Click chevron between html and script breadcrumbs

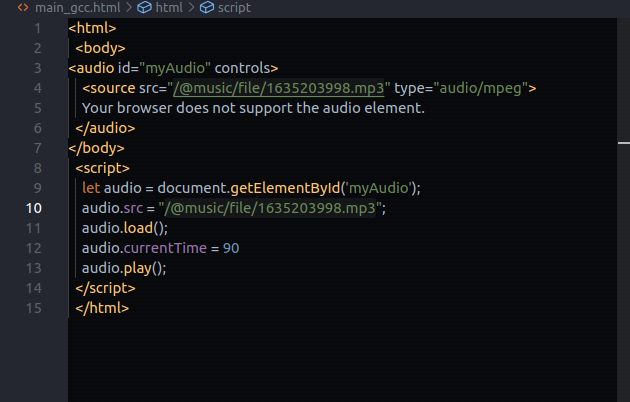pos(191,8)
